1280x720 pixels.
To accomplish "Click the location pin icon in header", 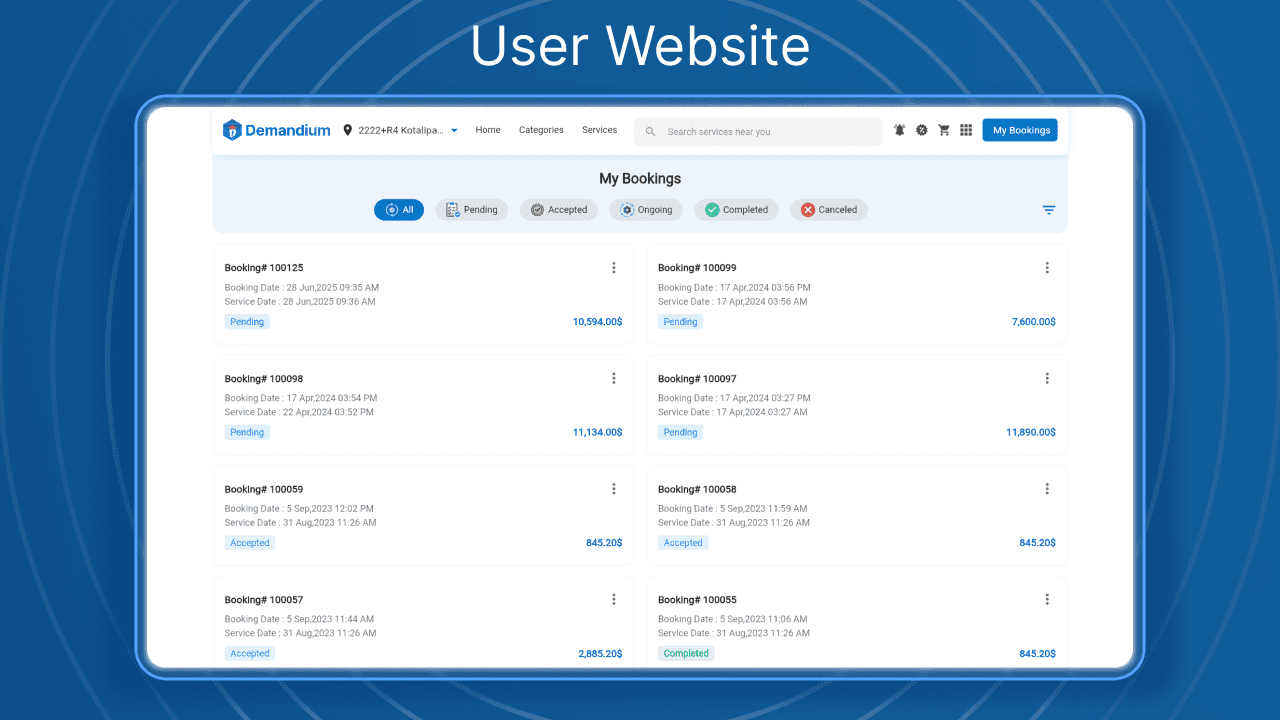I will click(x=347, y=130).
